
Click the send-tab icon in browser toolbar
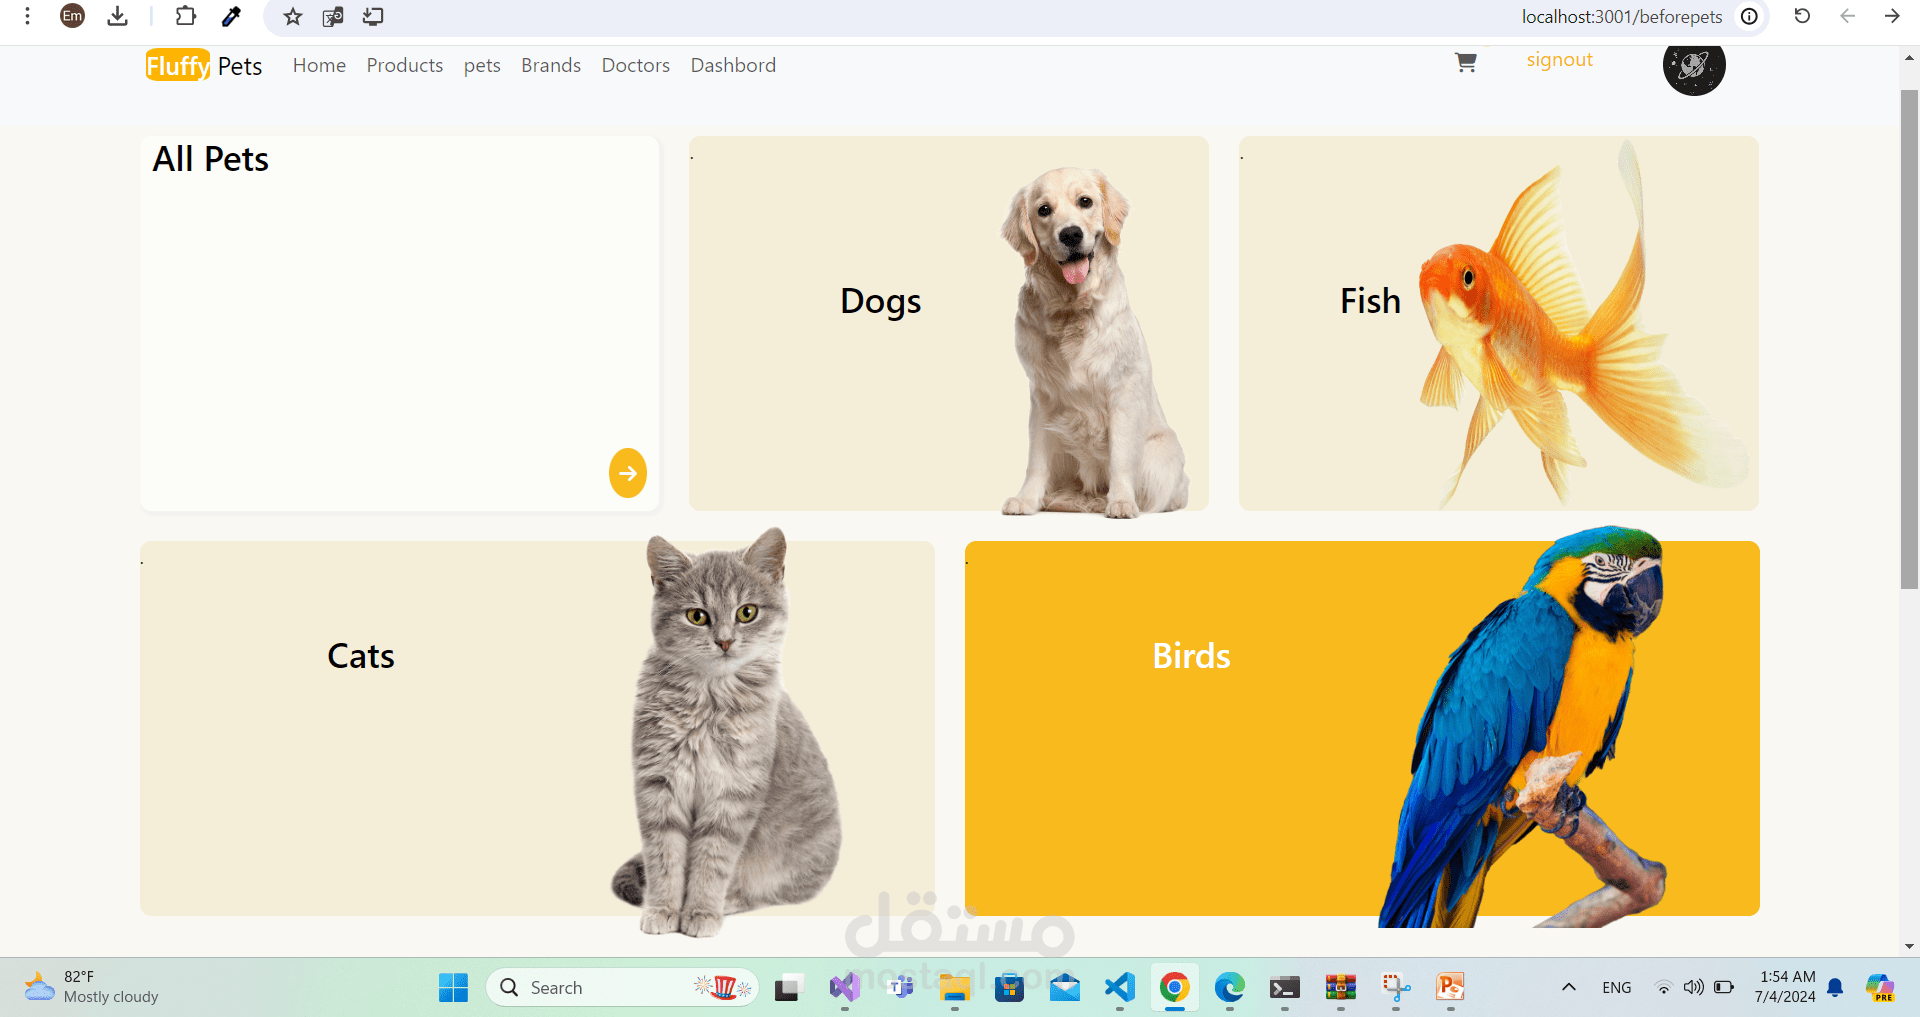[x=373, y=16]
